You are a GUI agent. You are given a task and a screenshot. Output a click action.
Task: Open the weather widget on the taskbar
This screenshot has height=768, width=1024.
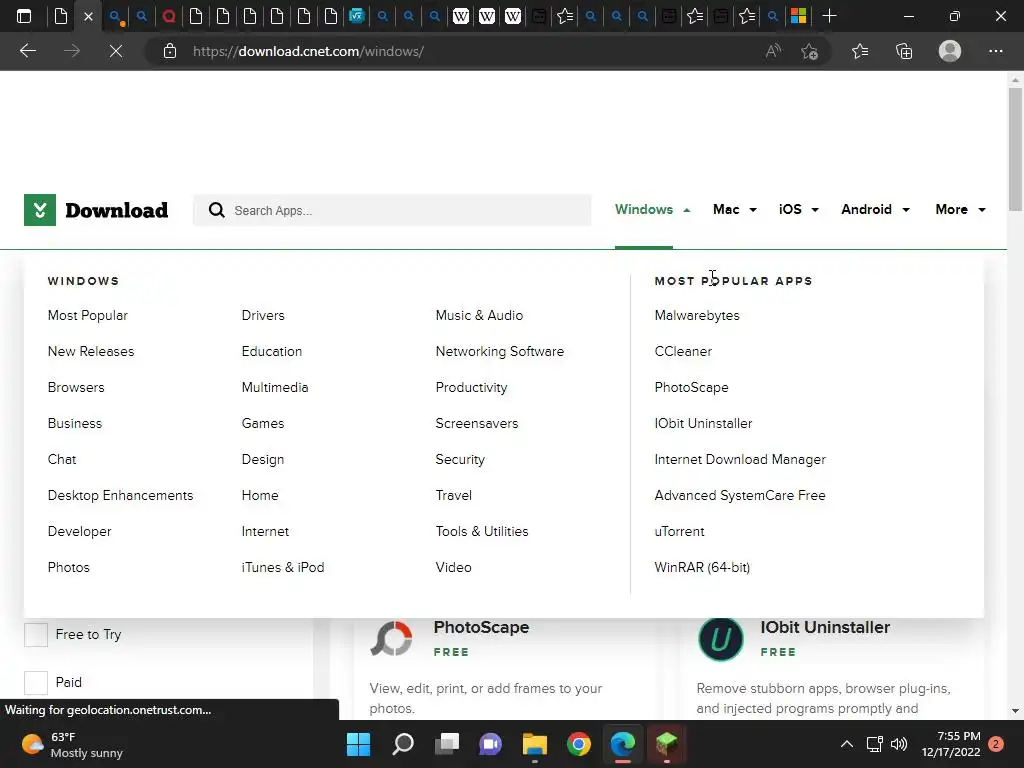click(72, 744)
